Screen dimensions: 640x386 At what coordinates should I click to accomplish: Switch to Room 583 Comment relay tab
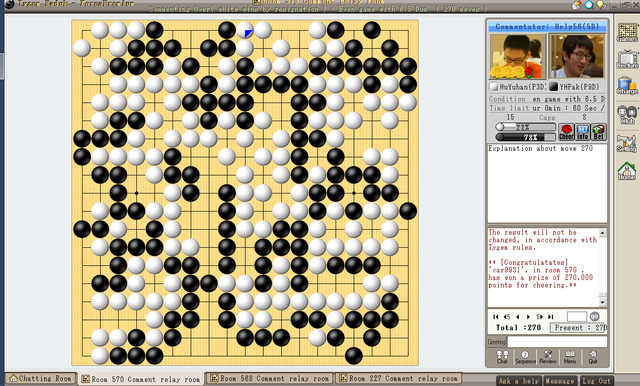point(270,378)
